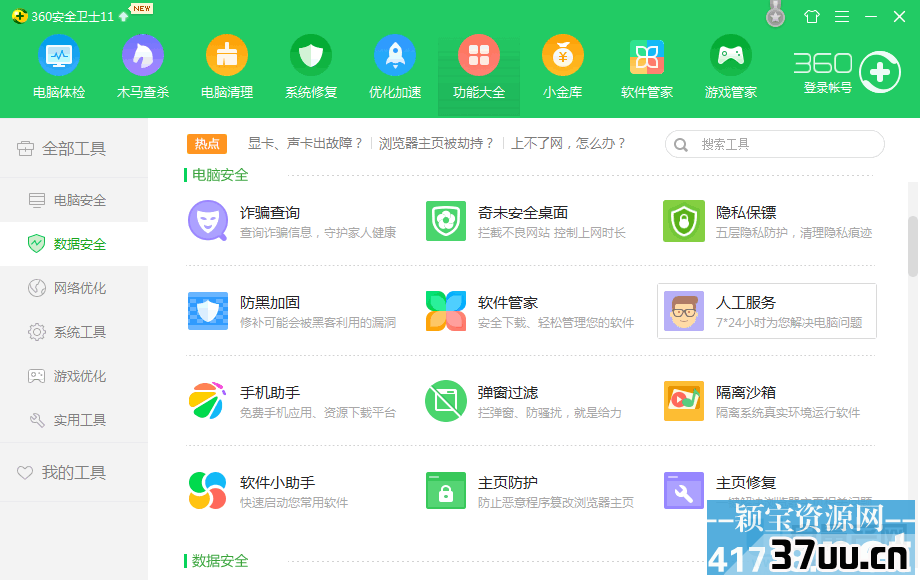The image size is (920, 580).
Task: Select 数据安全 sidebar category
Action: tap(74, 244)
